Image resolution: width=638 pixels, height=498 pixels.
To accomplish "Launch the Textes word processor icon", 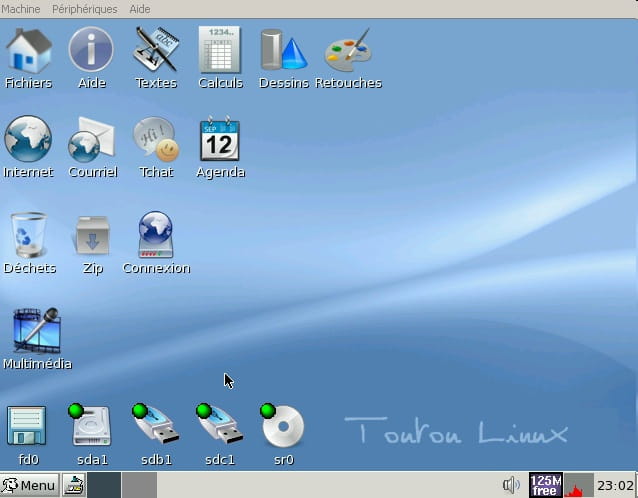I will (x=156, y=50).
